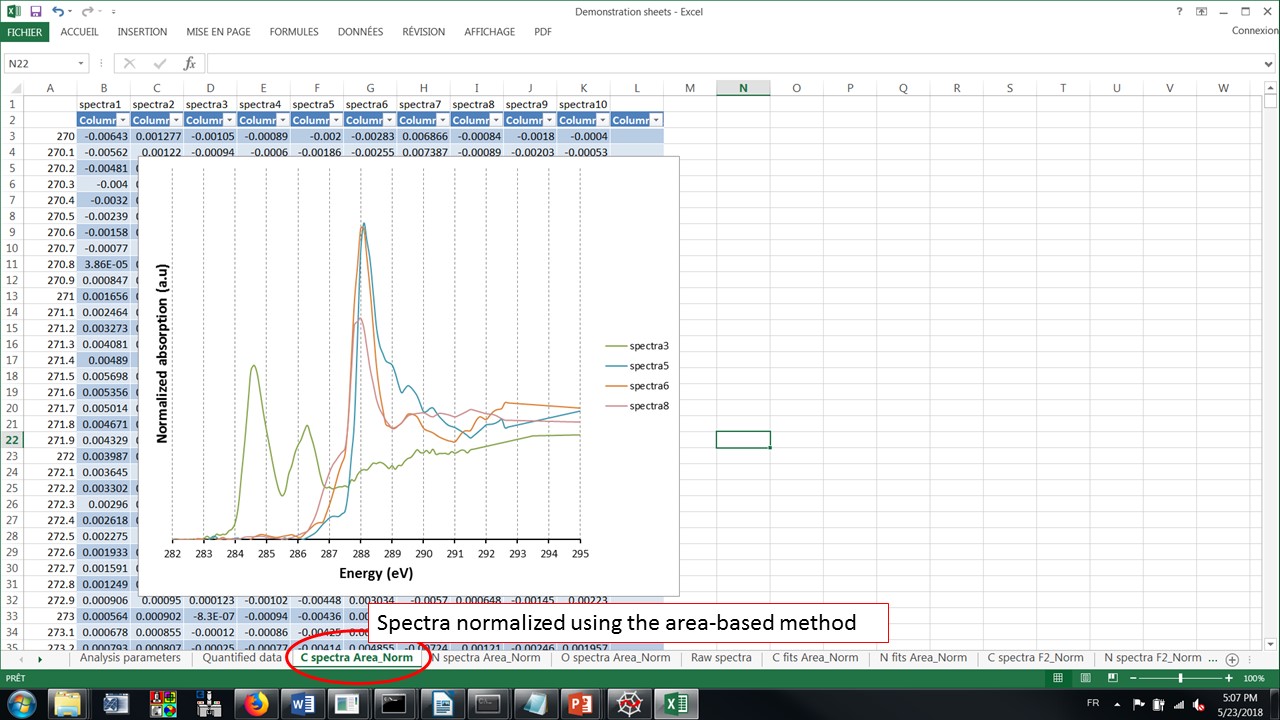
Task: Open the DONNÉES ribbon tab
Action: pyautogui.click(x=360, y=32)
